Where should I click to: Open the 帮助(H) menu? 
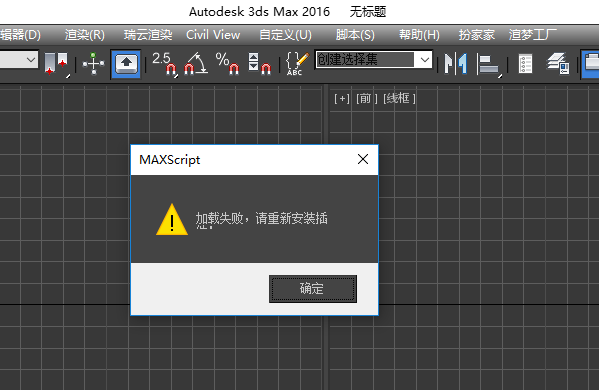(419, 35)
